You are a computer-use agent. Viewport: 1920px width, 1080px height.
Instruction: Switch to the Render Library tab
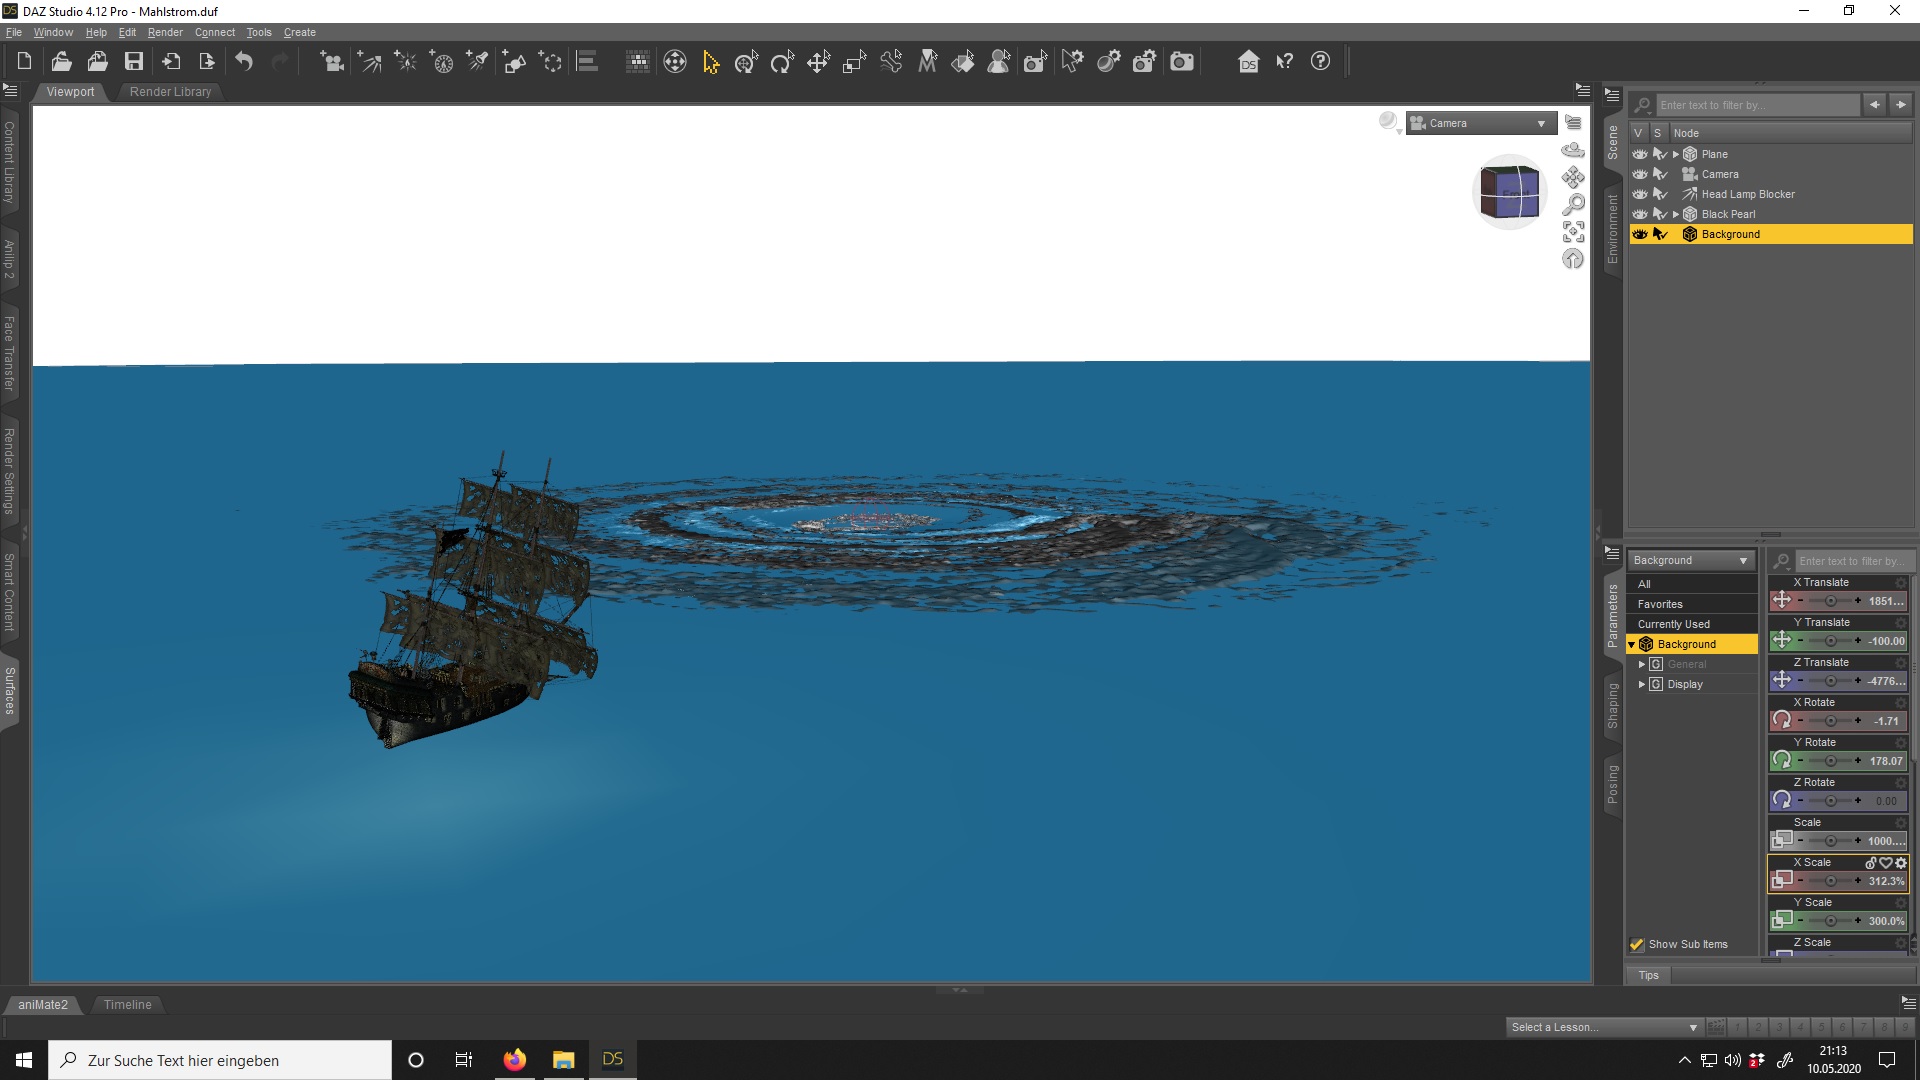(x=170, y=92)
